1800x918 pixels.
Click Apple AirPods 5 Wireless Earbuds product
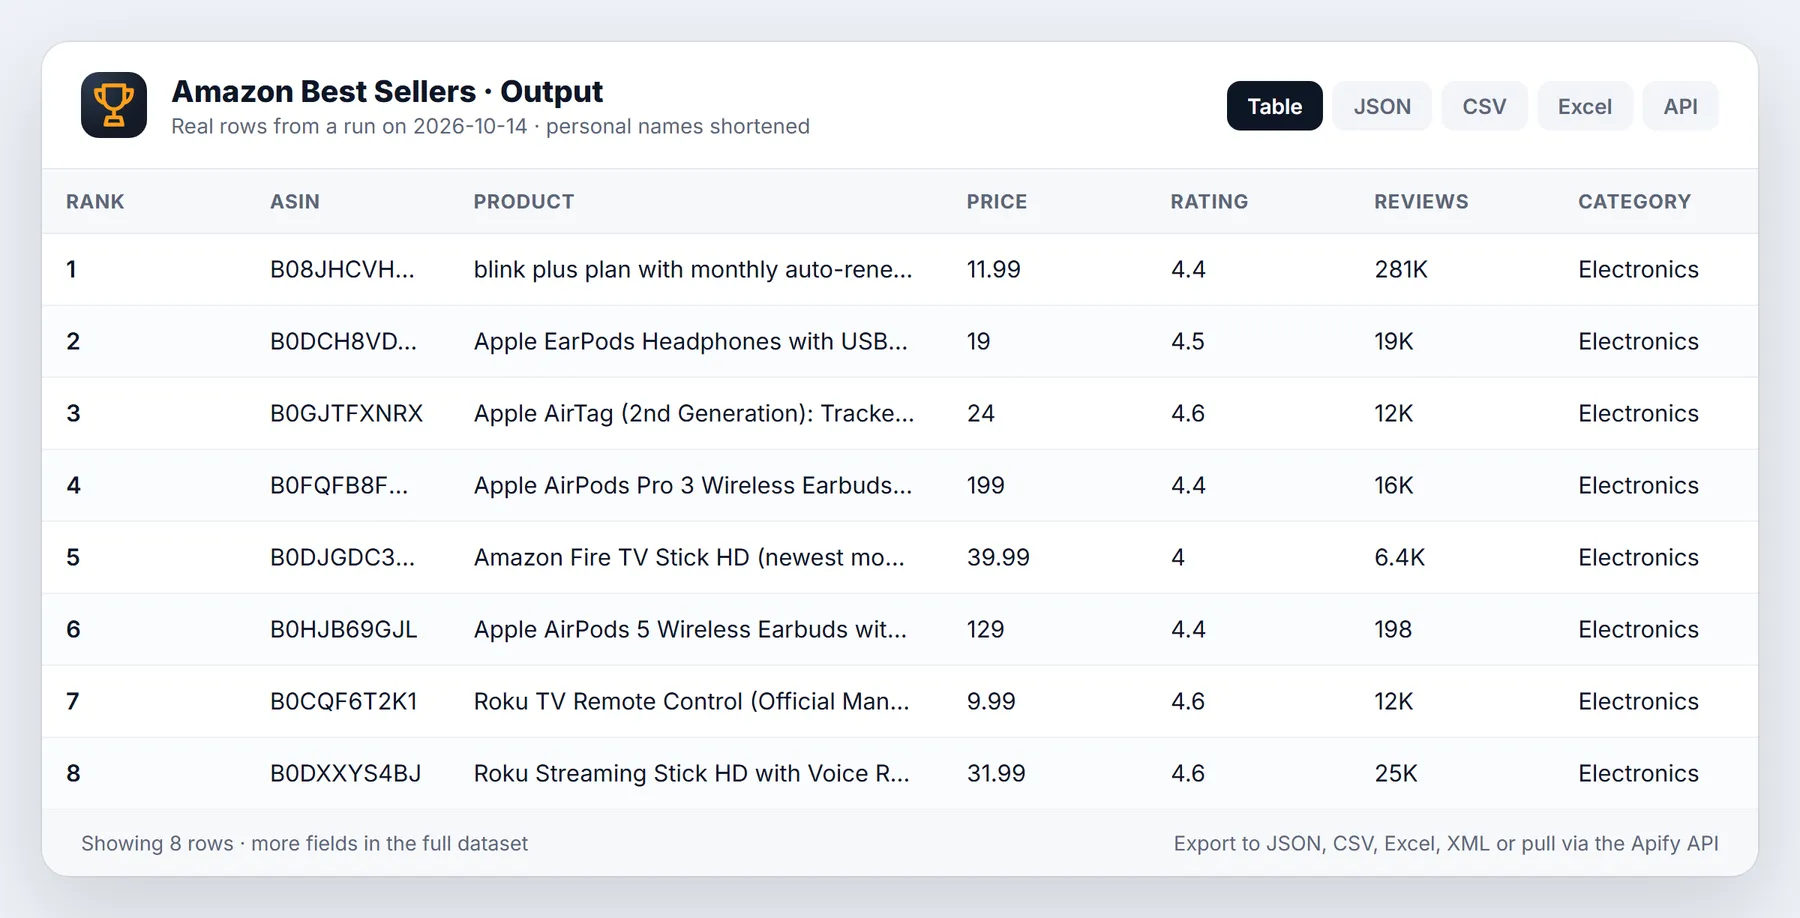[x=690, y=629]
